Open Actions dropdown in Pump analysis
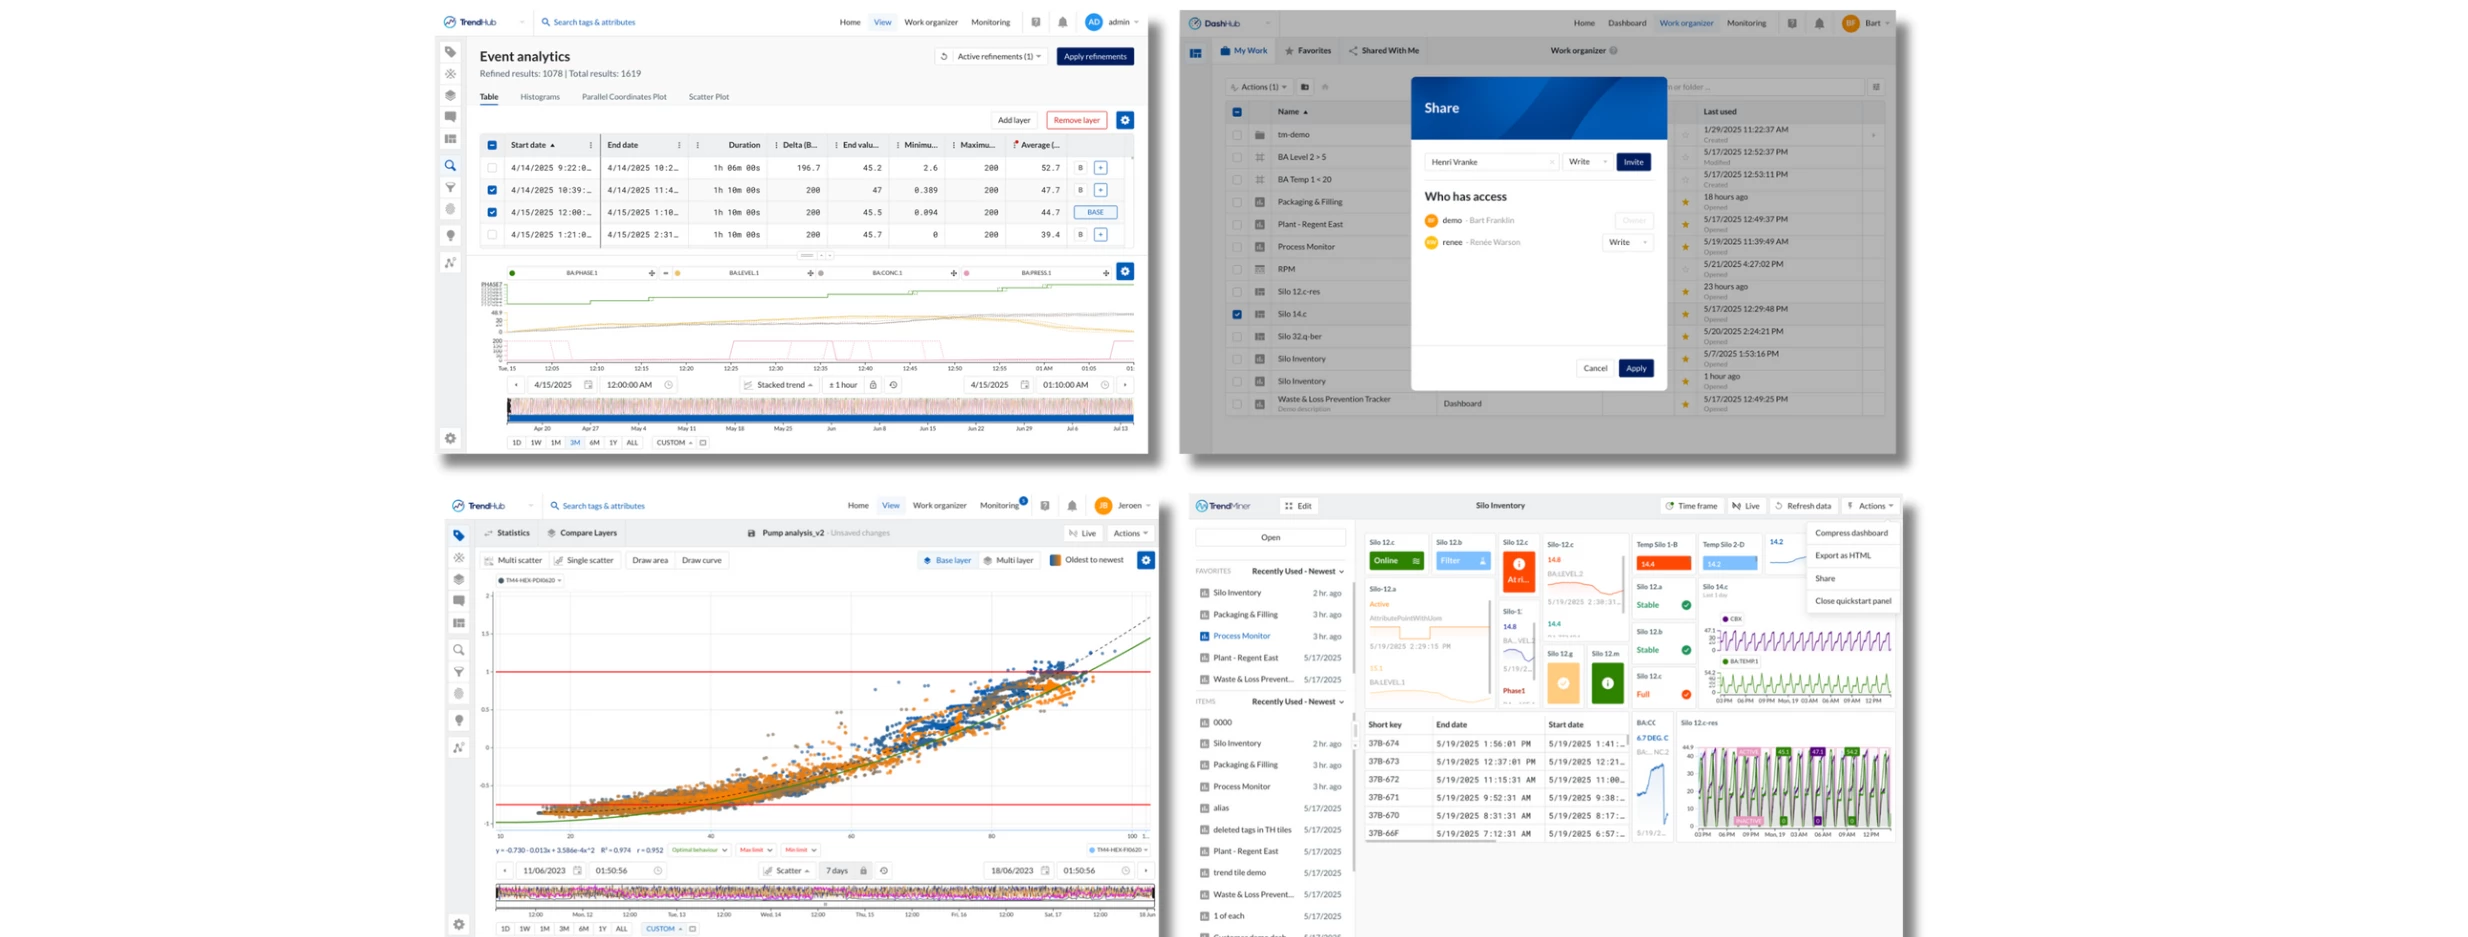Screen dimensions: 2468x937 coord(1131,533)
